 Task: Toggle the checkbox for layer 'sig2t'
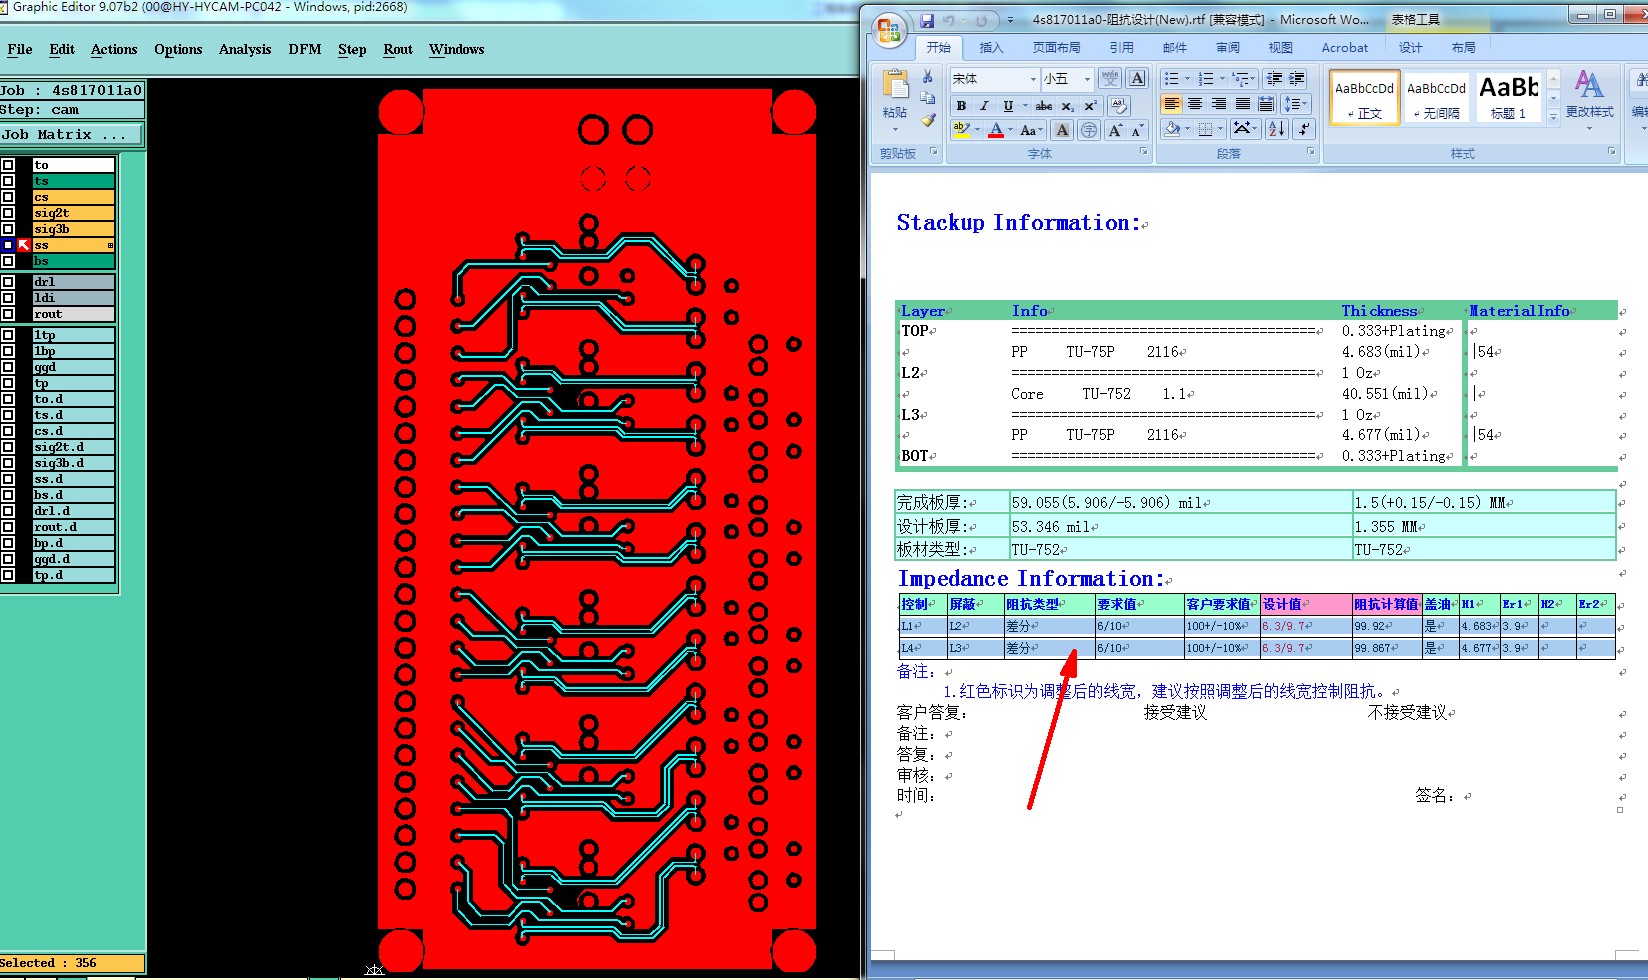click(8, 213)
